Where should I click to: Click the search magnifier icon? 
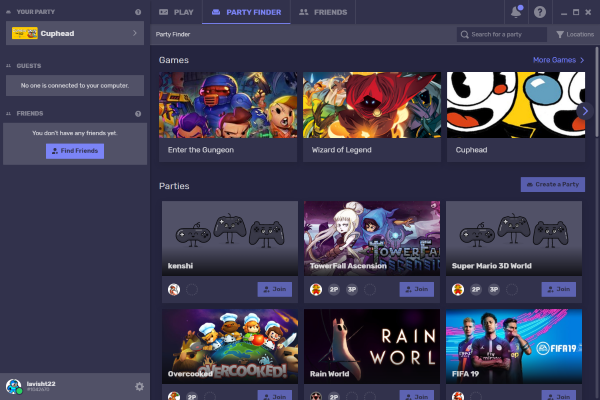(465, 34)
